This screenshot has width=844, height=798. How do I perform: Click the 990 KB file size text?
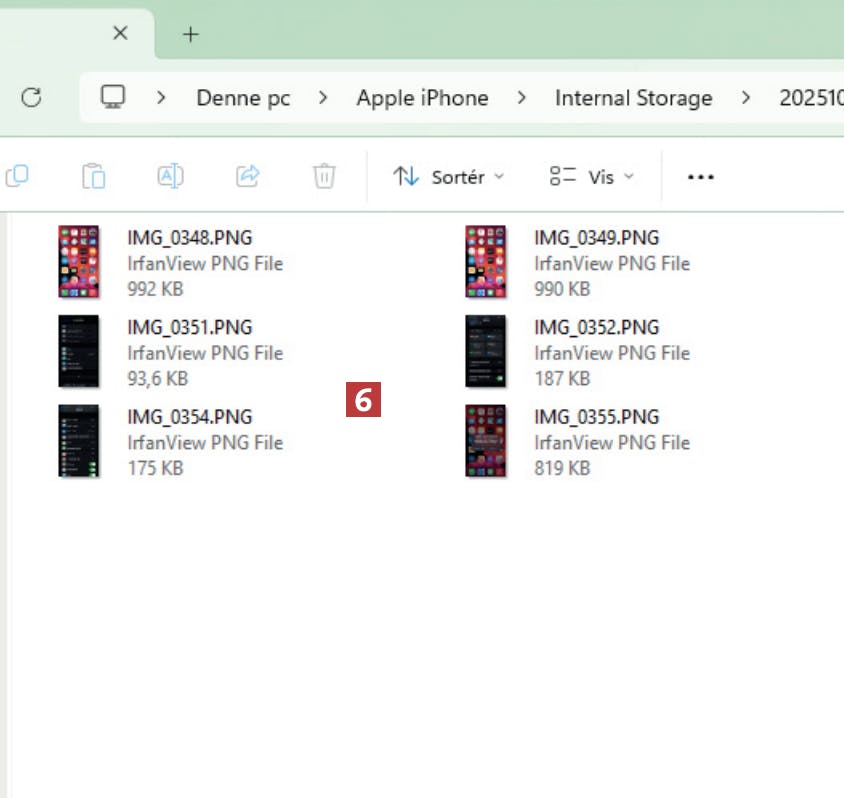pos(562,289)
